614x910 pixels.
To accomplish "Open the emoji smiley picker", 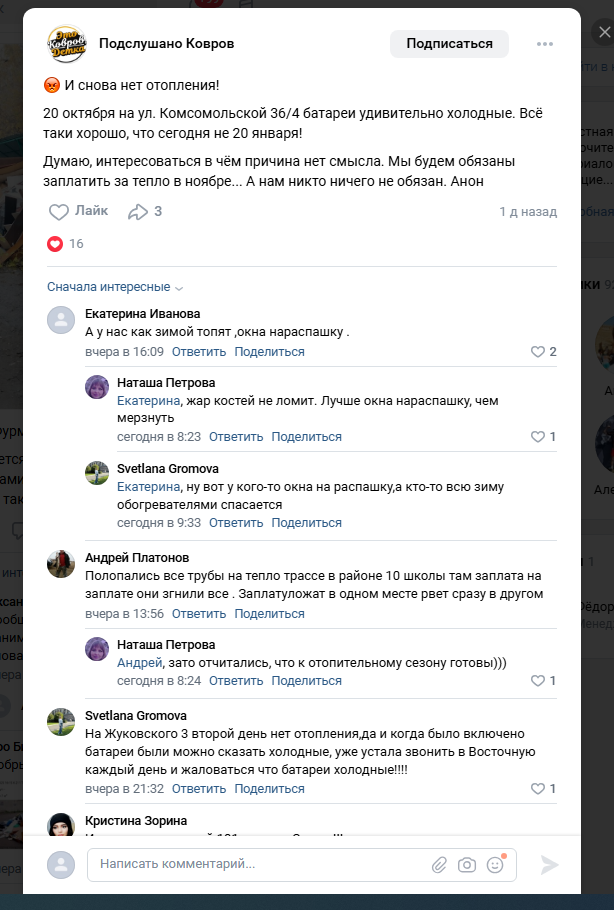I will pyautogui.click(x=495, y=865).
